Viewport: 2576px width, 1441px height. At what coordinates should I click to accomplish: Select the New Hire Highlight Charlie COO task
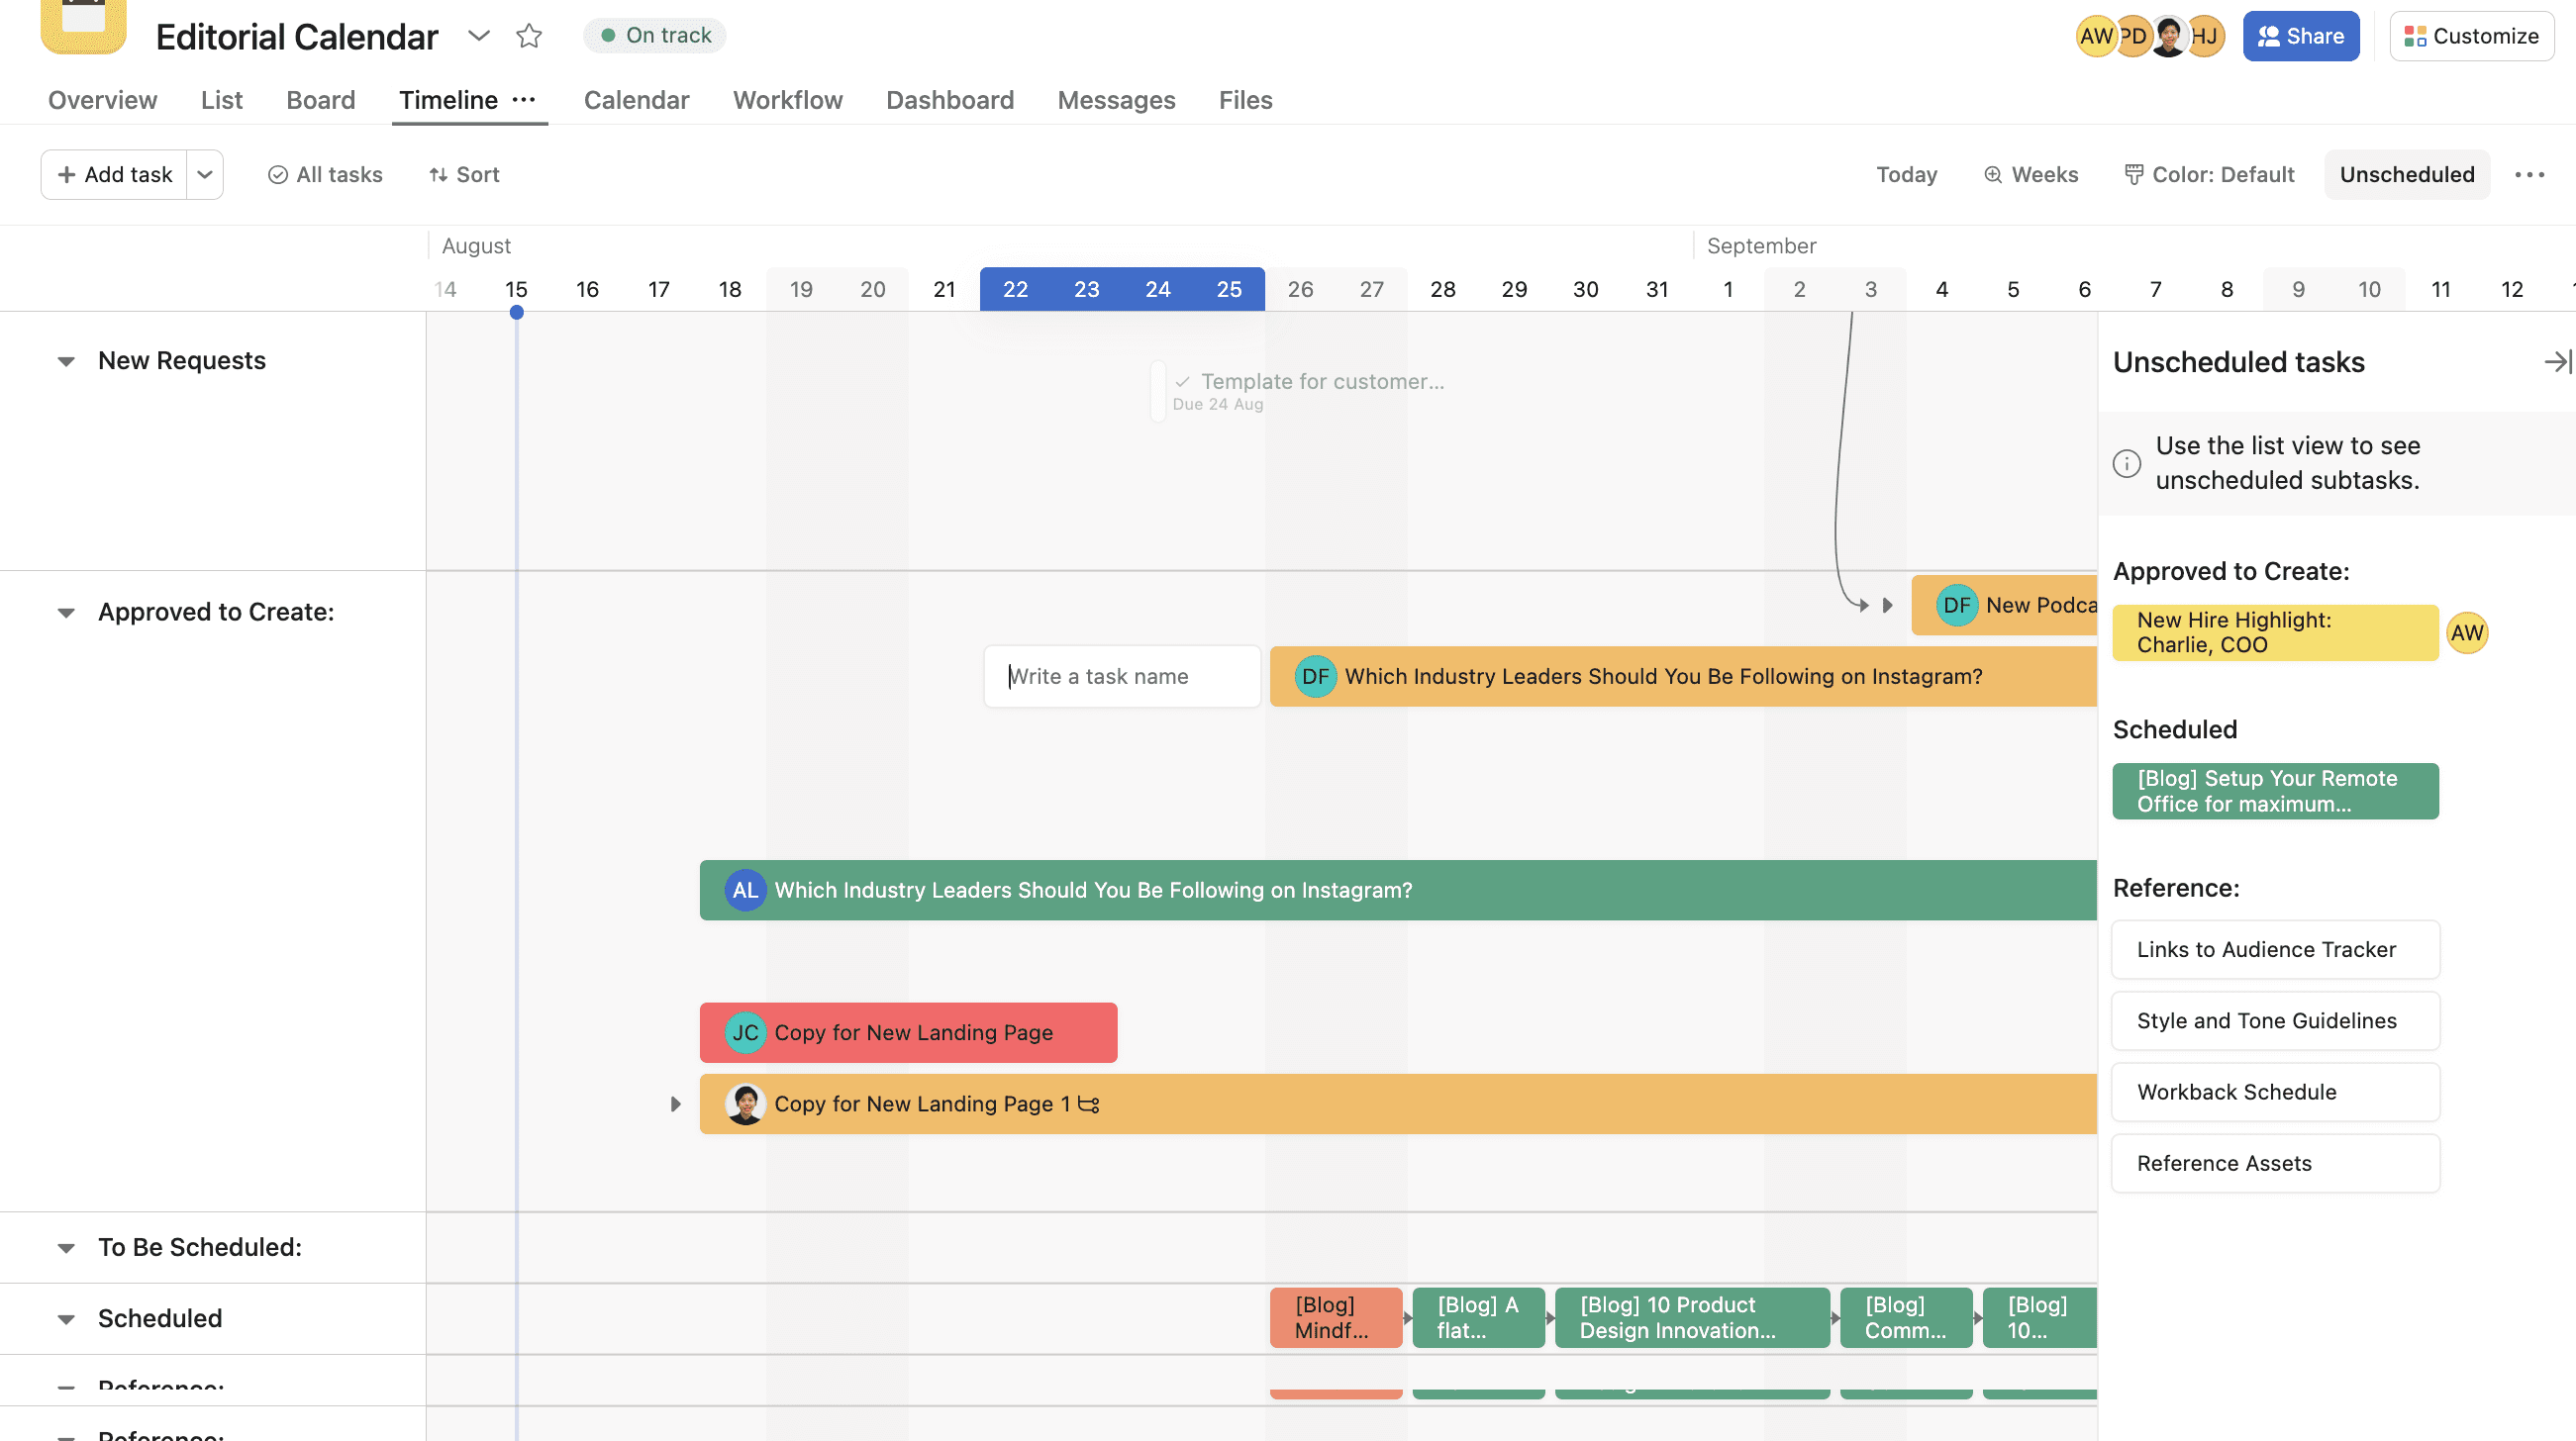pyautogui.click(x=2273, y=631)
